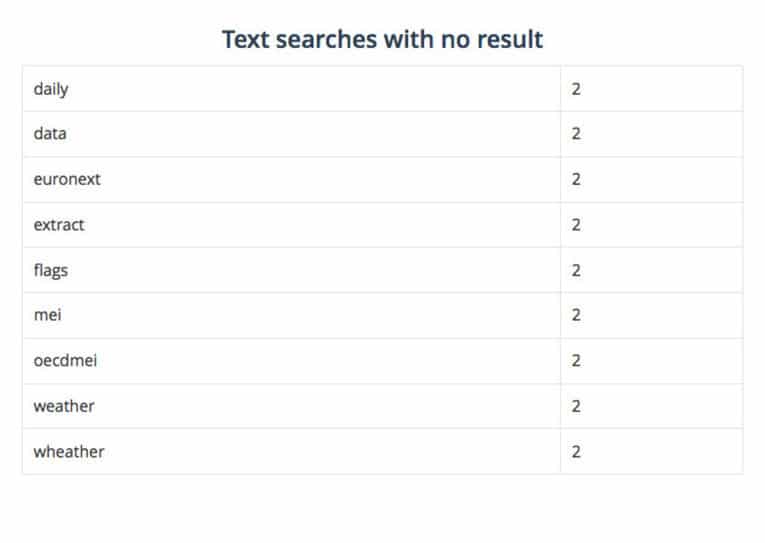Select the 'daily' search term

click(x=51, y=89)
